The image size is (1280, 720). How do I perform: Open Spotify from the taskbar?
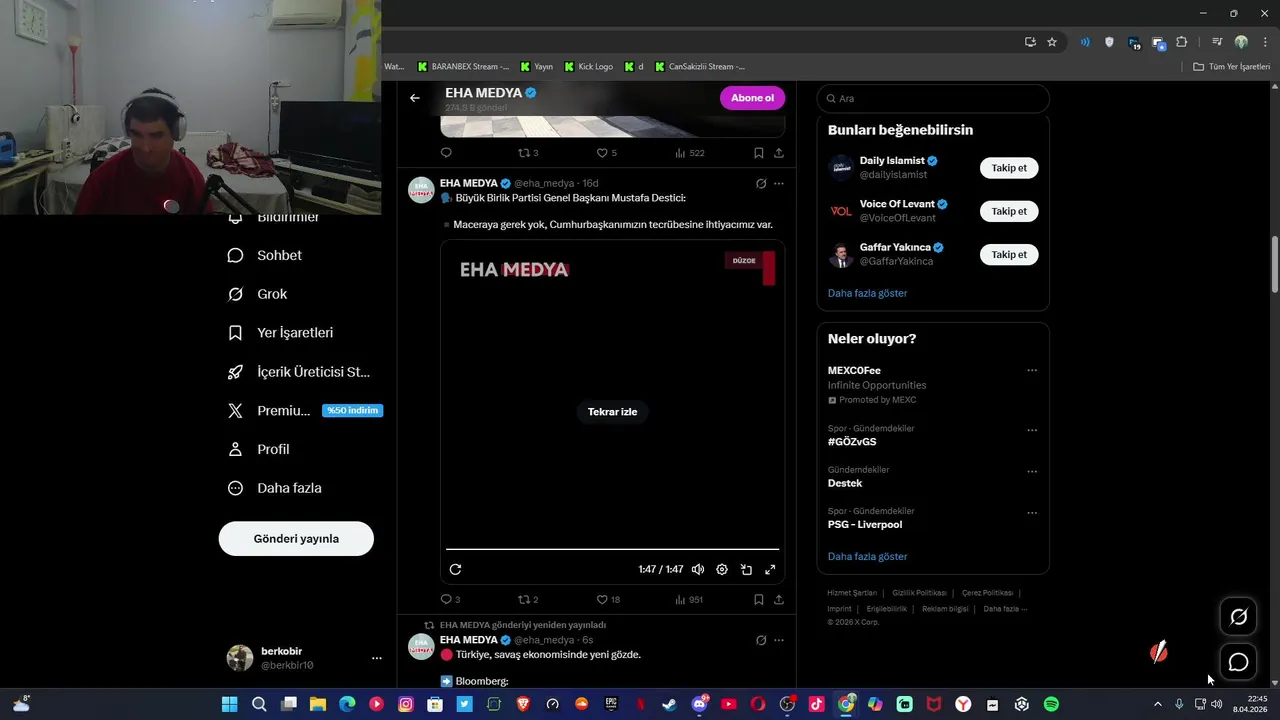1051,704
